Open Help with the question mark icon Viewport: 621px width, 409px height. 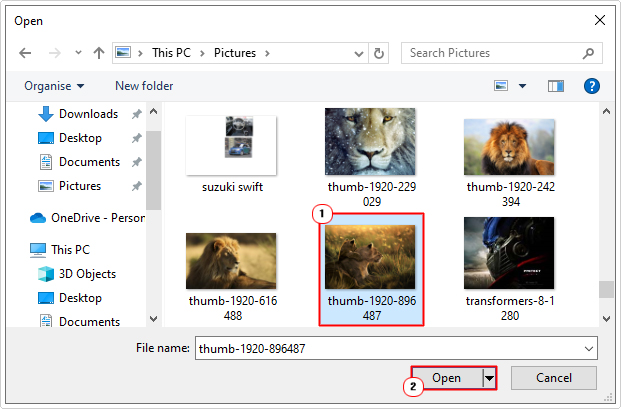pyautogui.click(x=592, y=86)
